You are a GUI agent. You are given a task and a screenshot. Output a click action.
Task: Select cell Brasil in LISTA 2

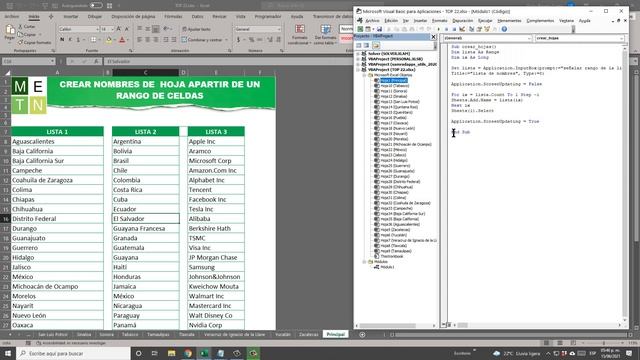coord(145,161)
